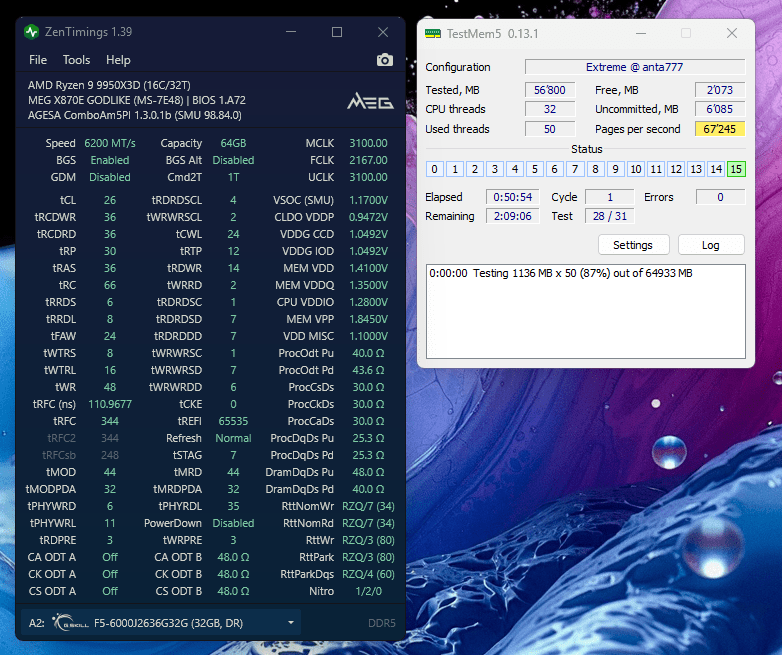Click thread status box 10
782x655 pixels.
pos(636,169)
